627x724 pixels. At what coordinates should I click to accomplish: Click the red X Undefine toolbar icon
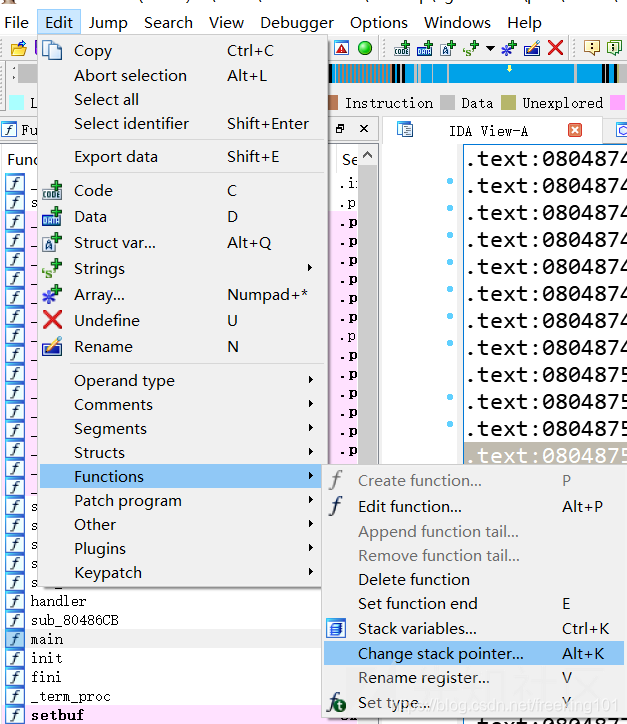(x=555, y=48)
